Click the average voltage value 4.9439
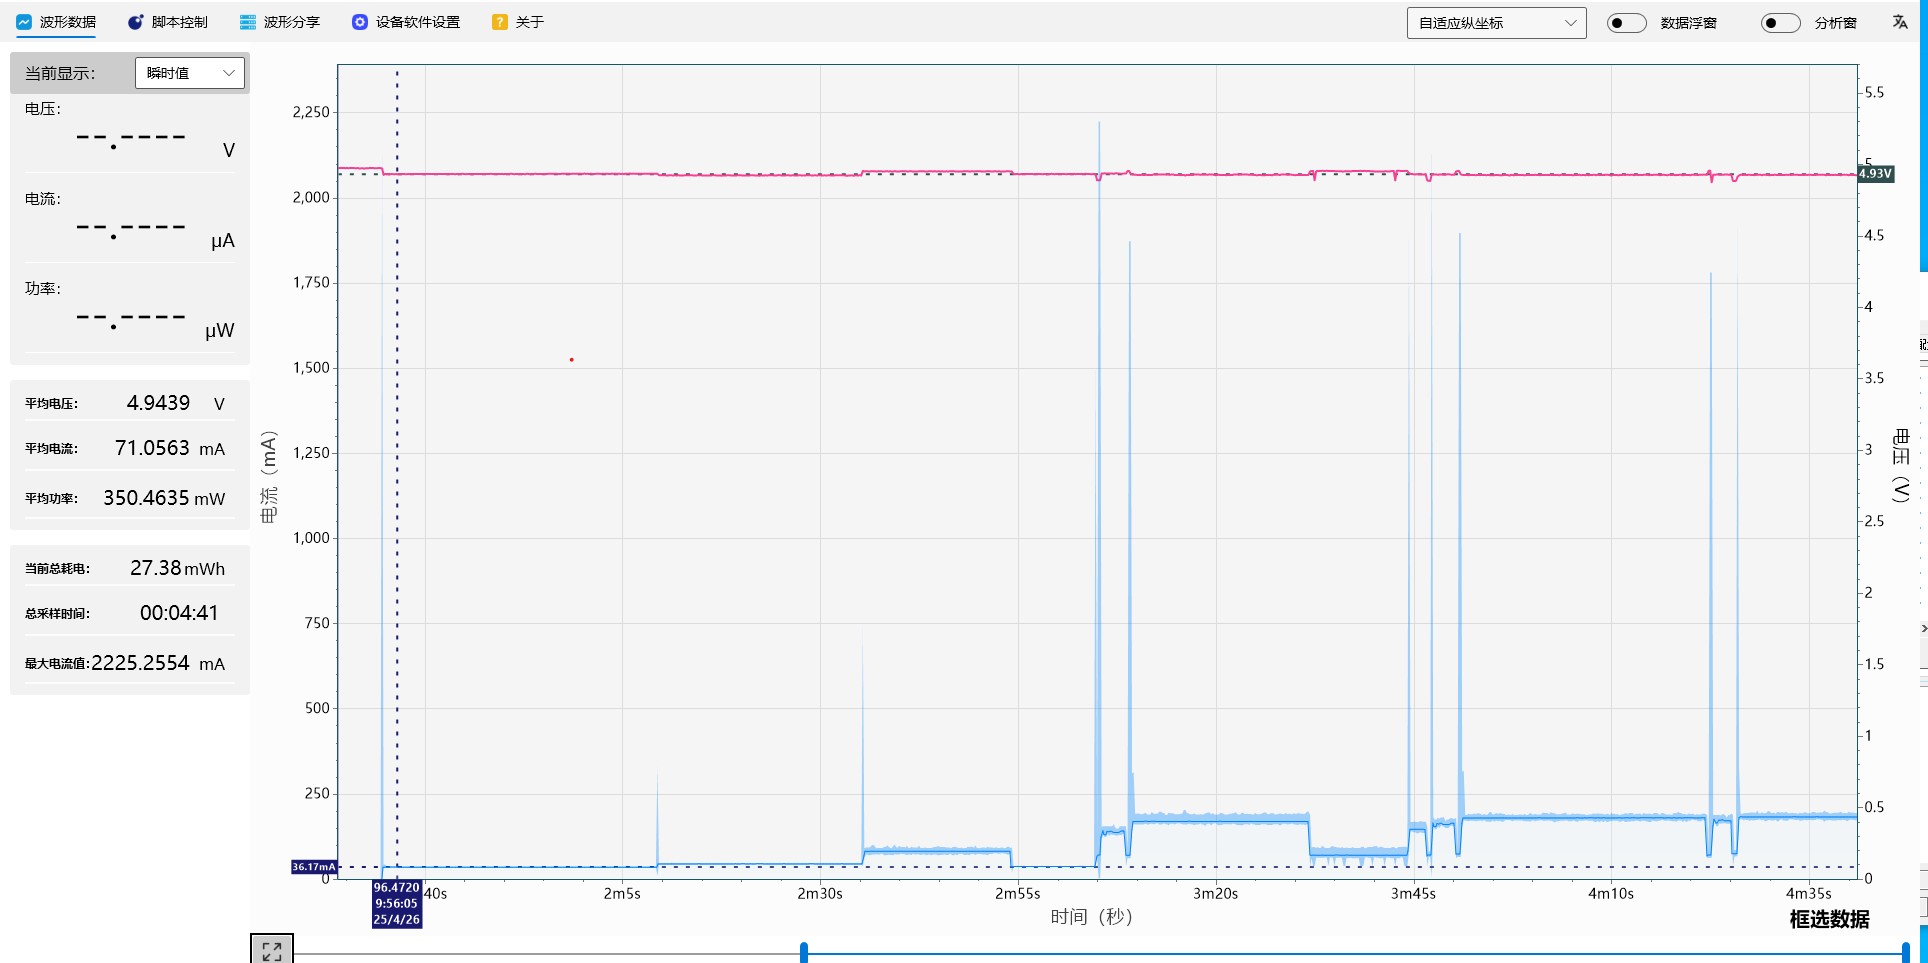 [158, 403]
